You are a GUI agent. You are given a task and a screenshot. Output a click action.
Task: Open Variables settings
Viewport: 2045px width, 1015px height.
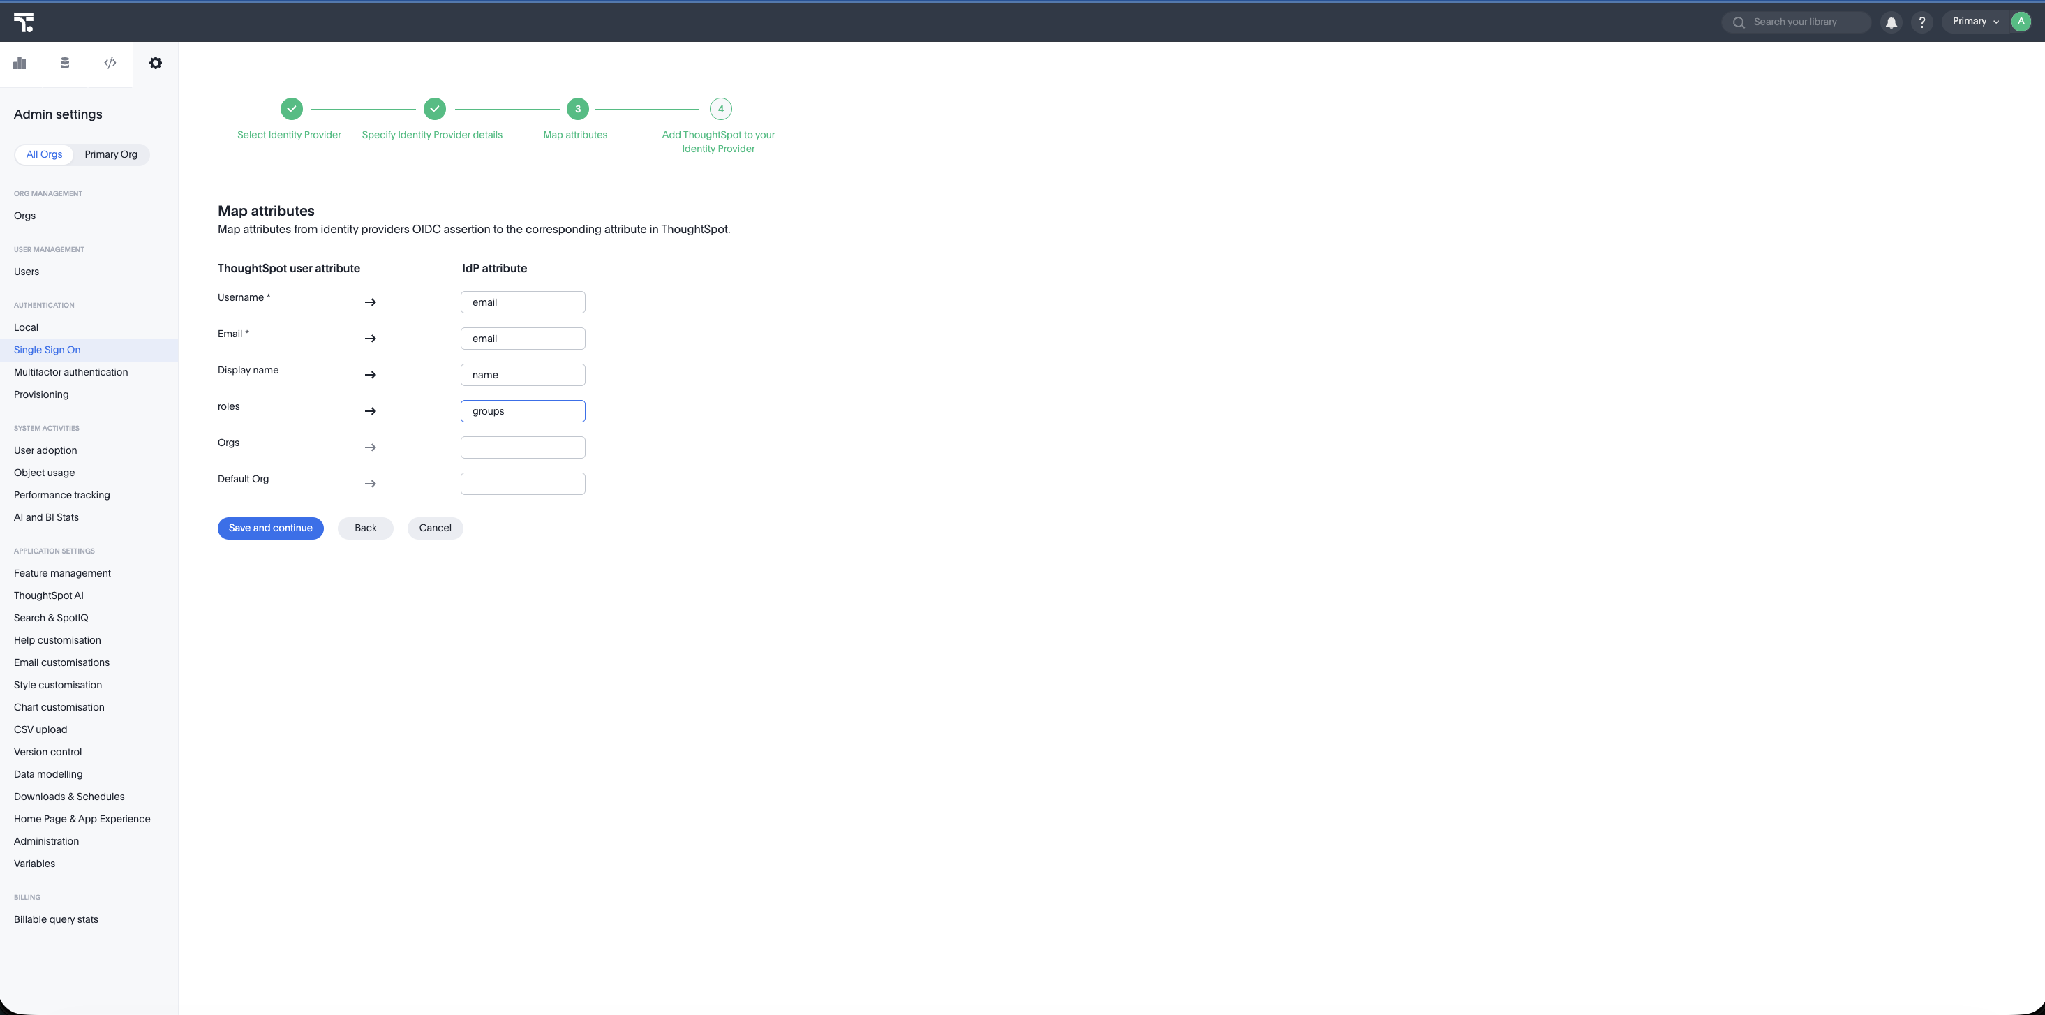[x=34, y=864]
